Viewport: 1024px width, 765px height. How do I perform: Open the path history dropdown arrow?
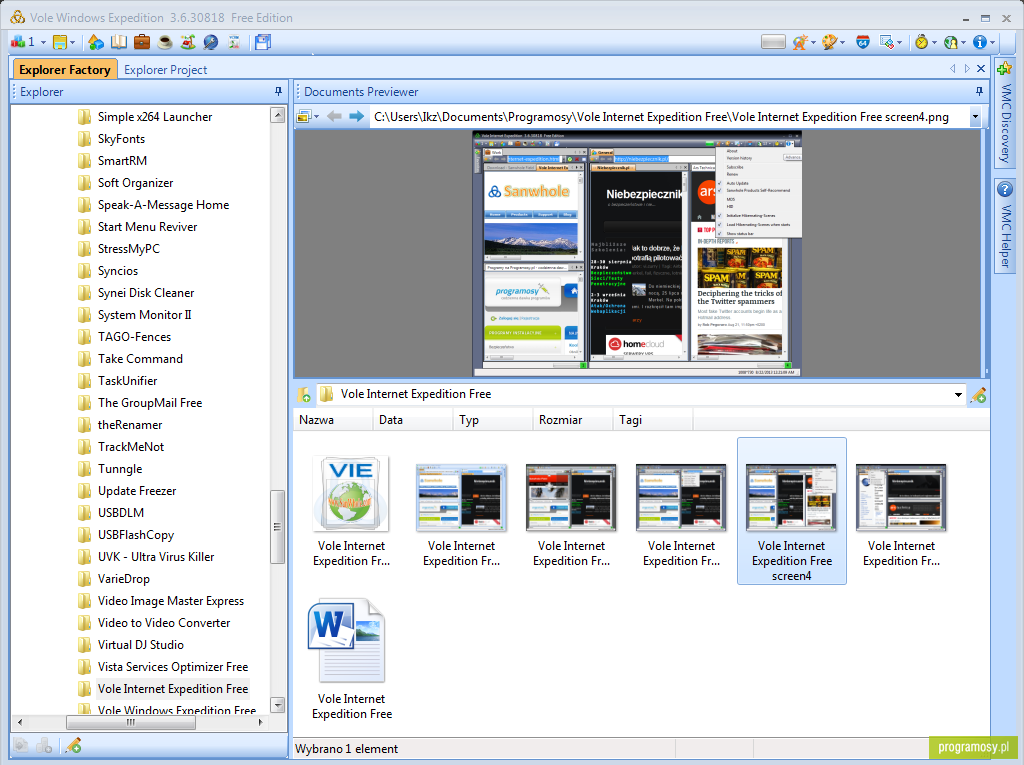(975, 117)
